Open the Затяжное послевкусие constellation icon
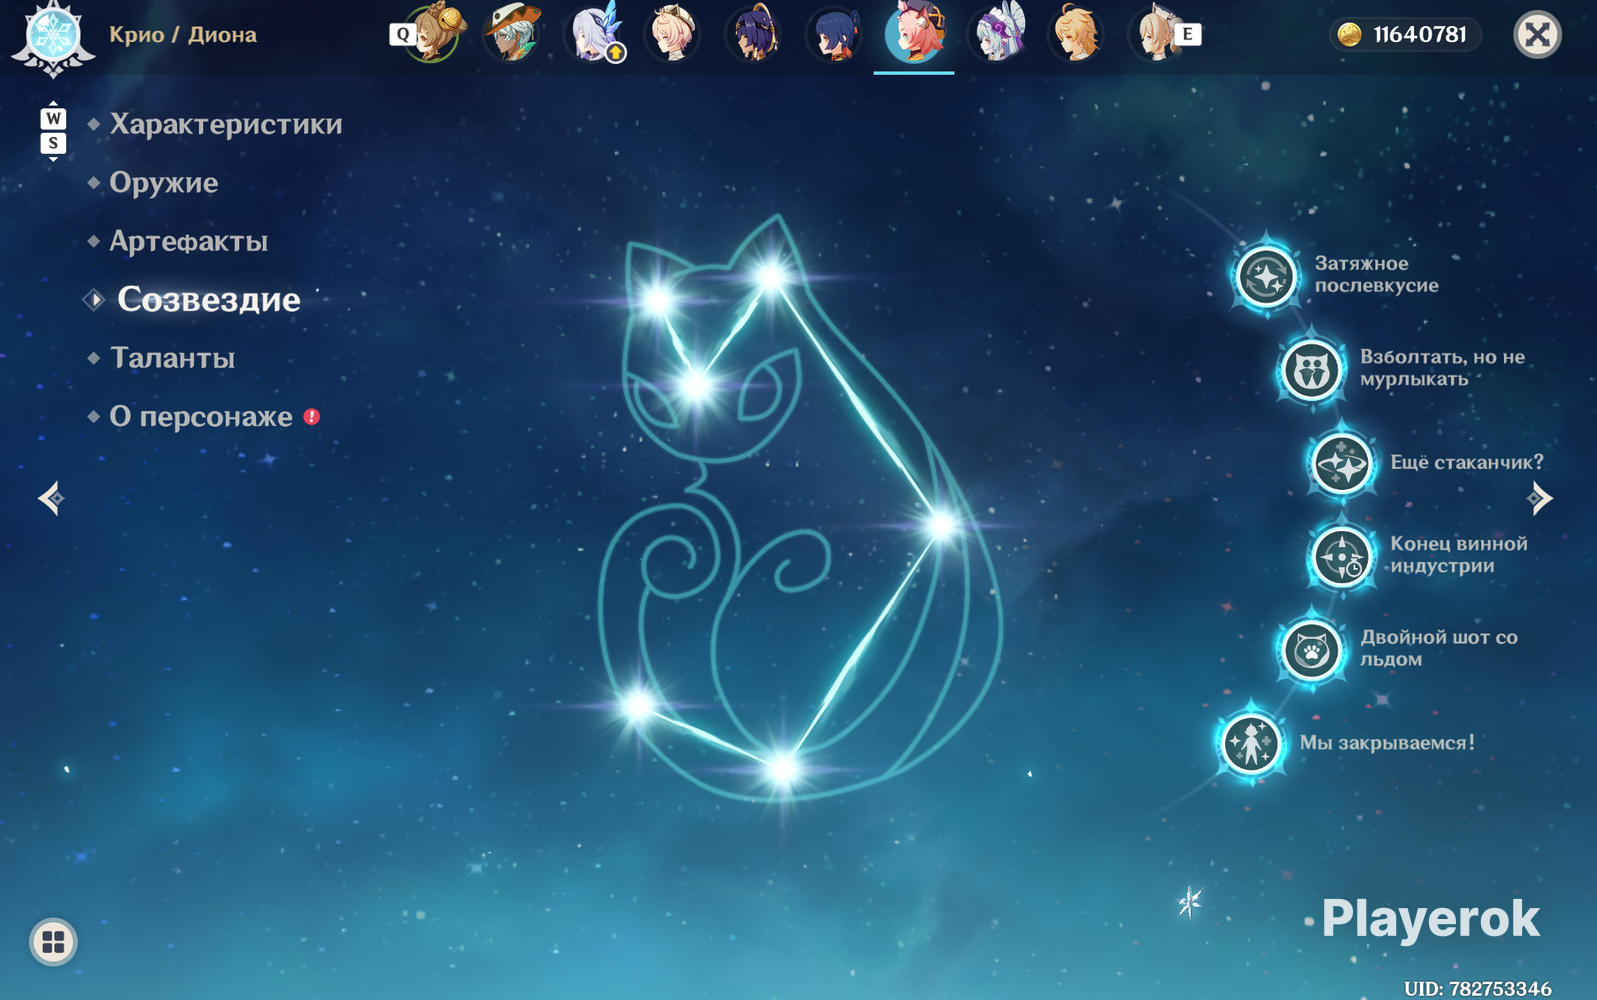This screenshot has width=1597, height=1000. pyautogui.click(x=1266, y=276)
